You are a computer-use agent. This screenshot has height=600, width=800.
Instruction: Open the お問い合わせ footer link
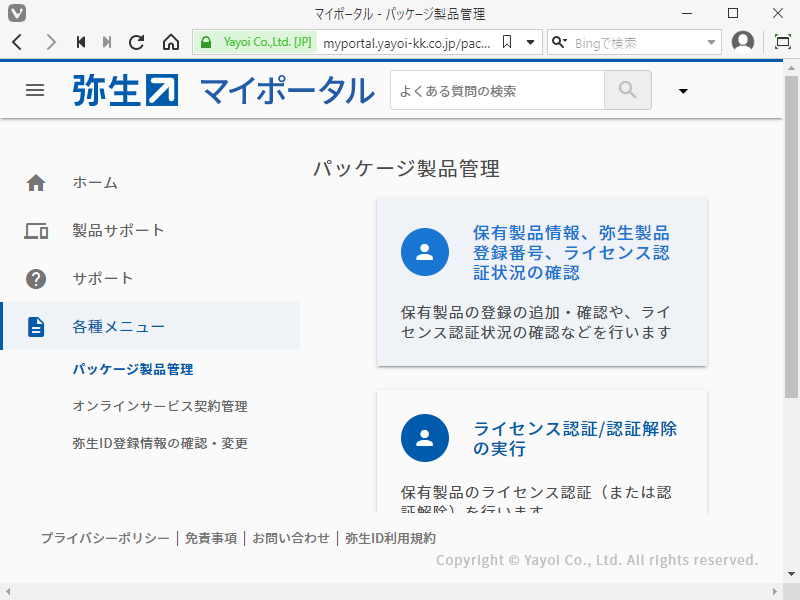[291, 538]
